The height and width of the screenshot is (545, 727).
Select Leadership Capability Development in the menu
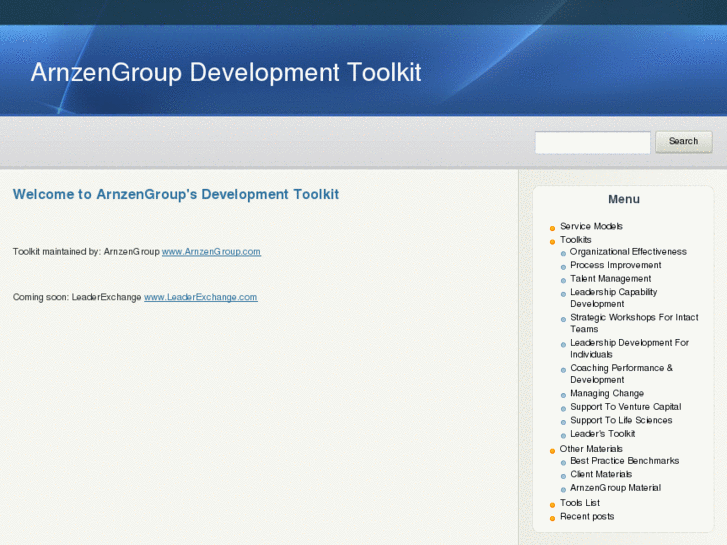pos(613,298)
